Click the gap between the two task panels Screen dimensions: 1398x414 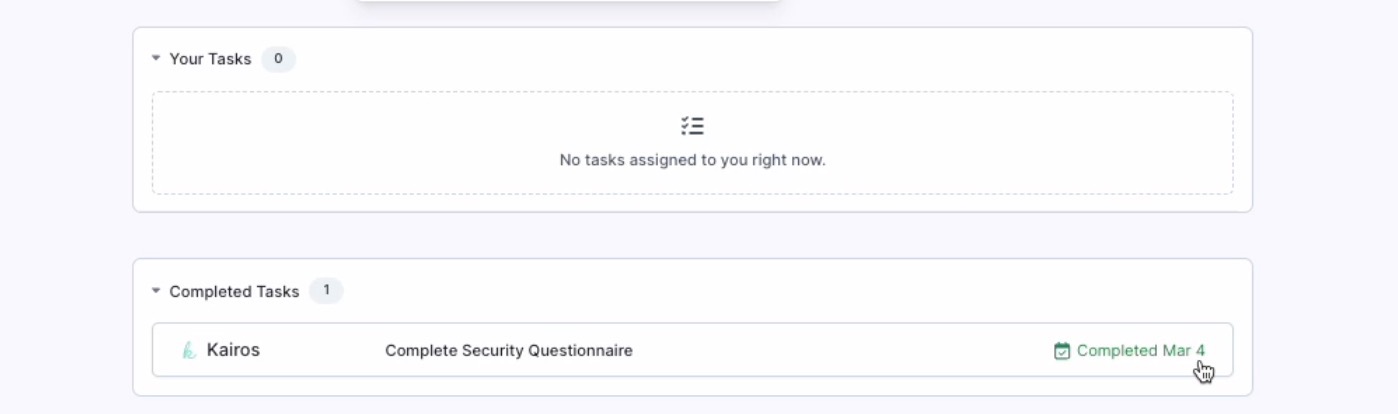692,235
